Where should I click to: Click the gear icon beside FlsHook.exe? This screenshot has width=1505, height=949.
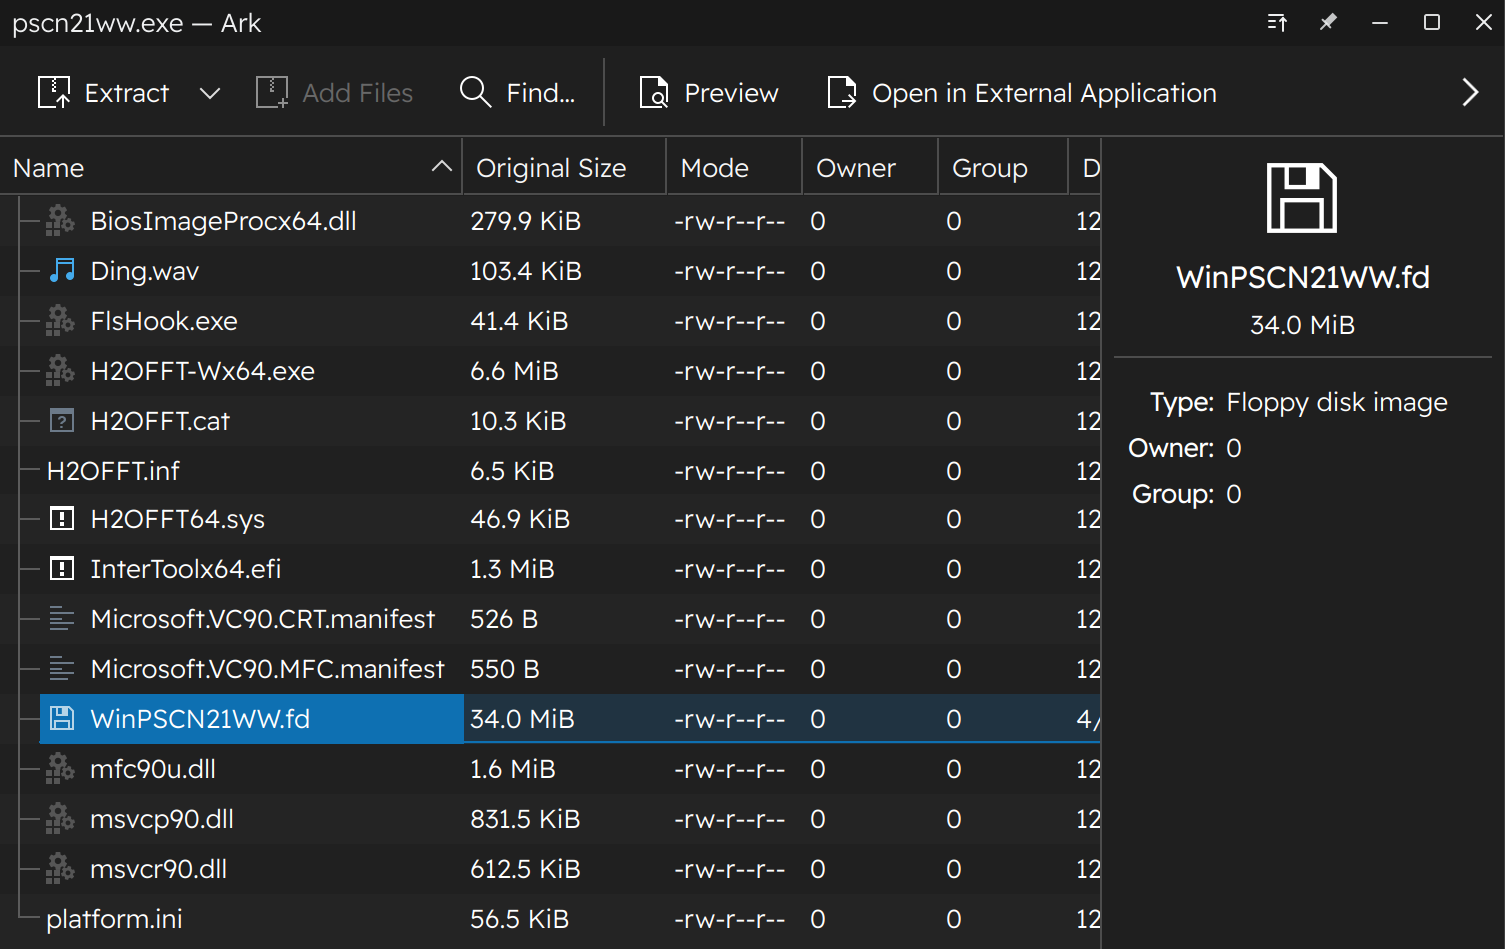[x=61, y=321]
